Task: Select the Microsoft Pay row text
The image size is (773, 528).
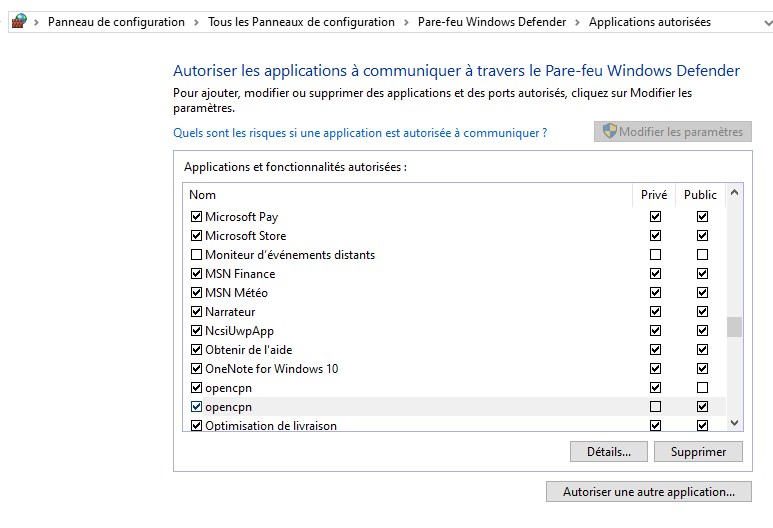Action: [x=242, y=217]
